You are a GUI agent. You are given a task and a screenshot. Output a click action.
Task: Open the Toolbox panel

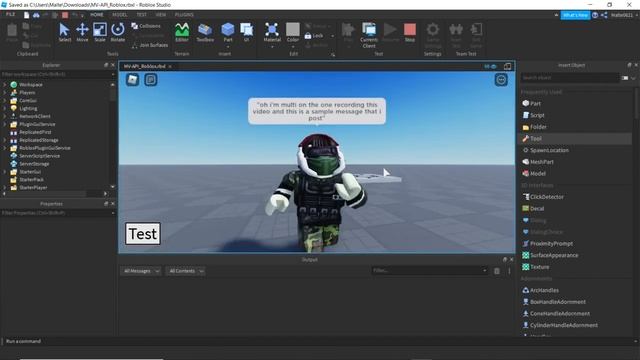(x=205, y=32)
